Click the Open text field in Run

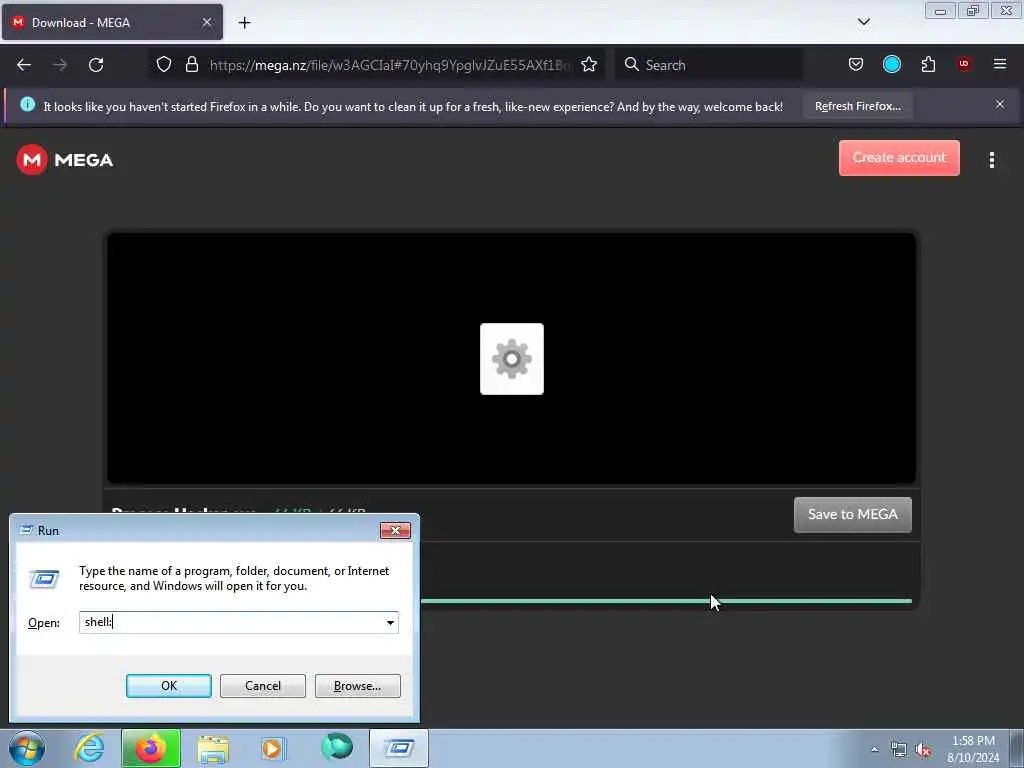[231, 622]
